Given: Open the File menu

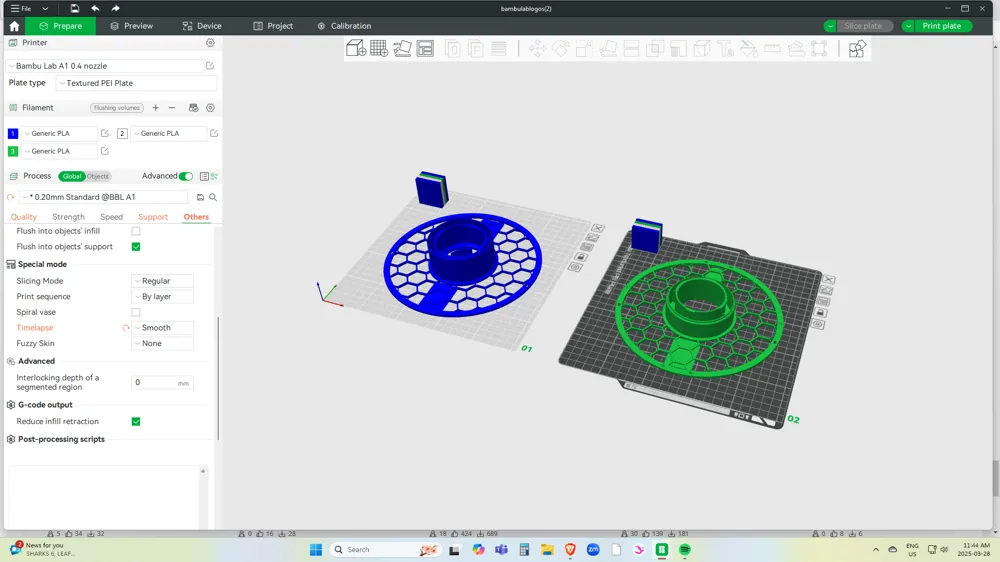Looking at the screenshot, I should click(x=20, y=8).
